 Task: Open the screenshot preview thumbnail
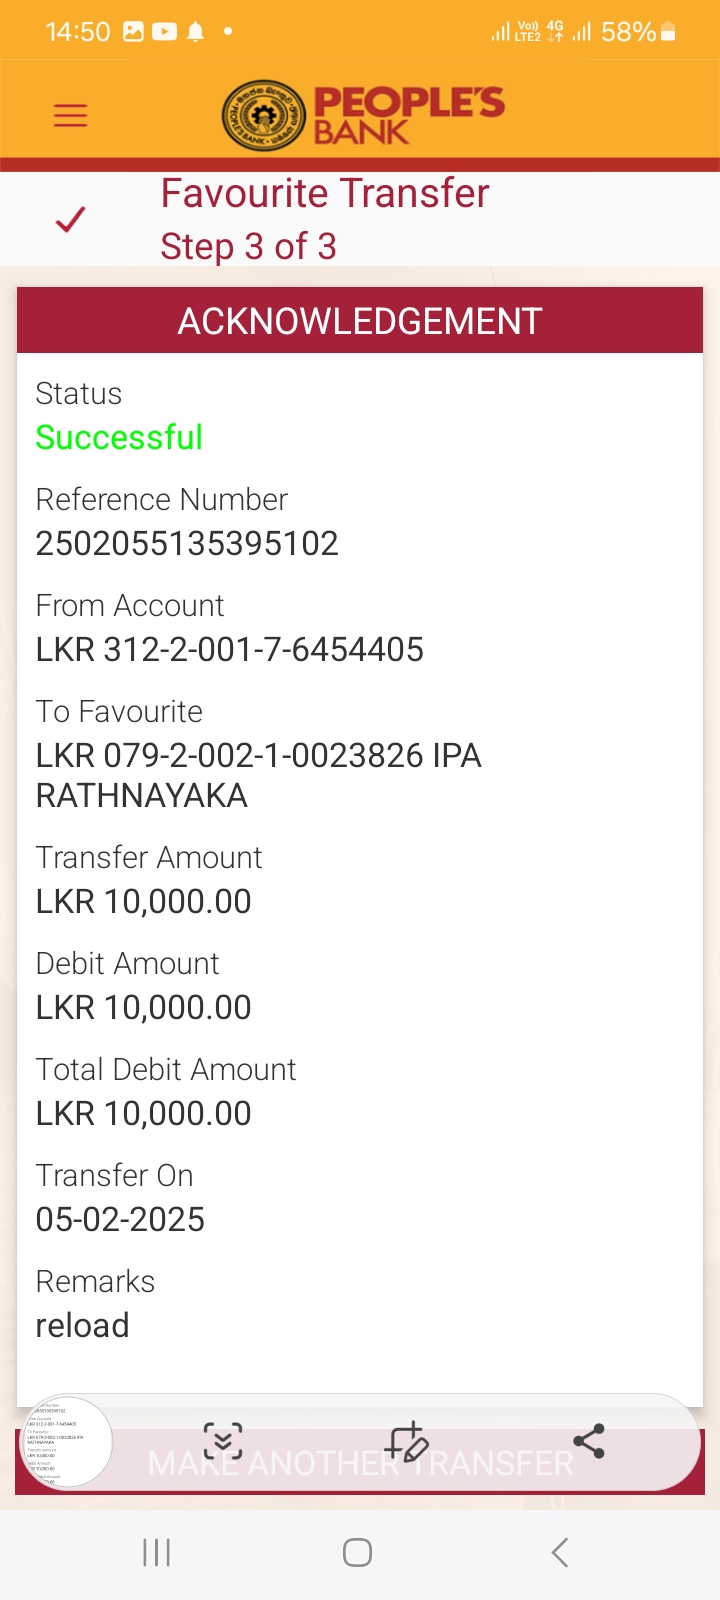[x=66, y=1441]
